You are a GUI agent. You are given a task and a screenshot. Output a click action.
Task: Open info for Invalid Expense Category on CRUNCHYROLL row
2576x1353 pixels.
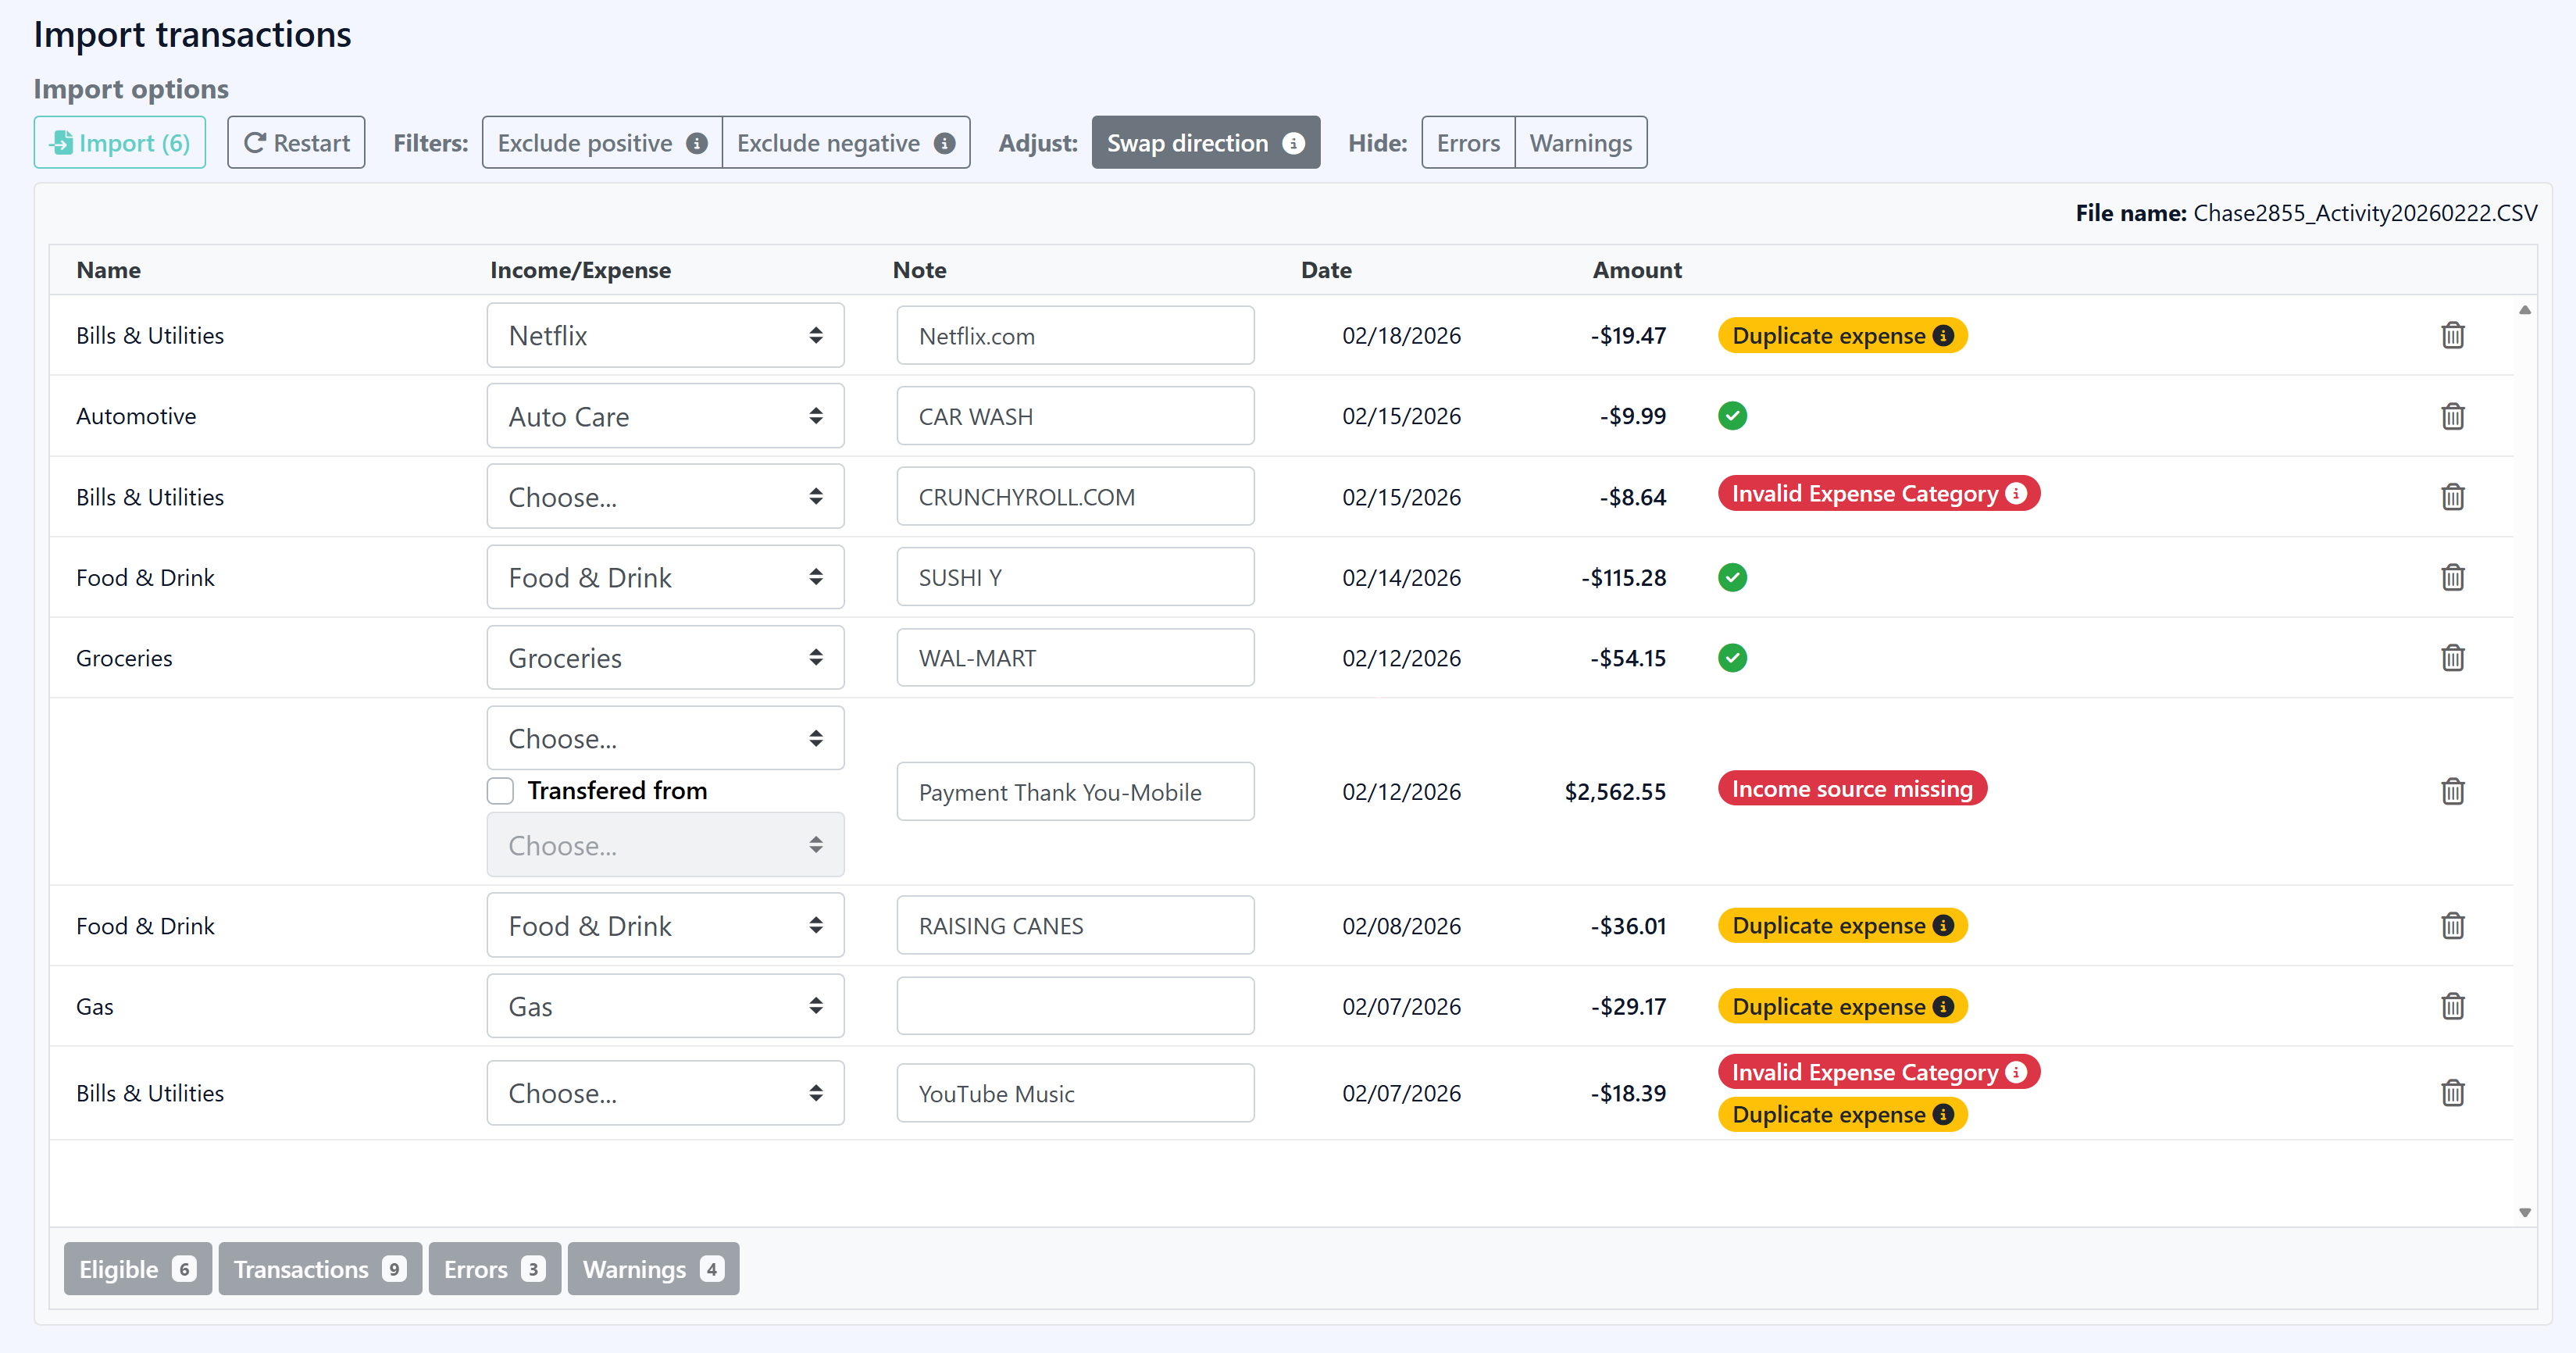(x=2016, y=493)
